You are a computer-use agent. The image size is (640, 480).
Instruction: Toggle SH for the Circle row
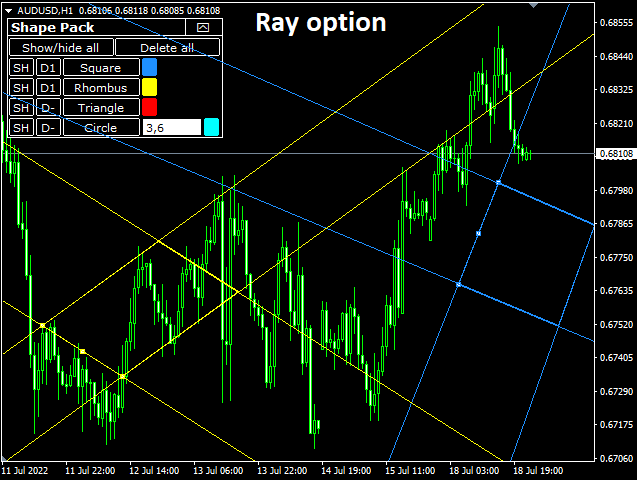point(21,127)
